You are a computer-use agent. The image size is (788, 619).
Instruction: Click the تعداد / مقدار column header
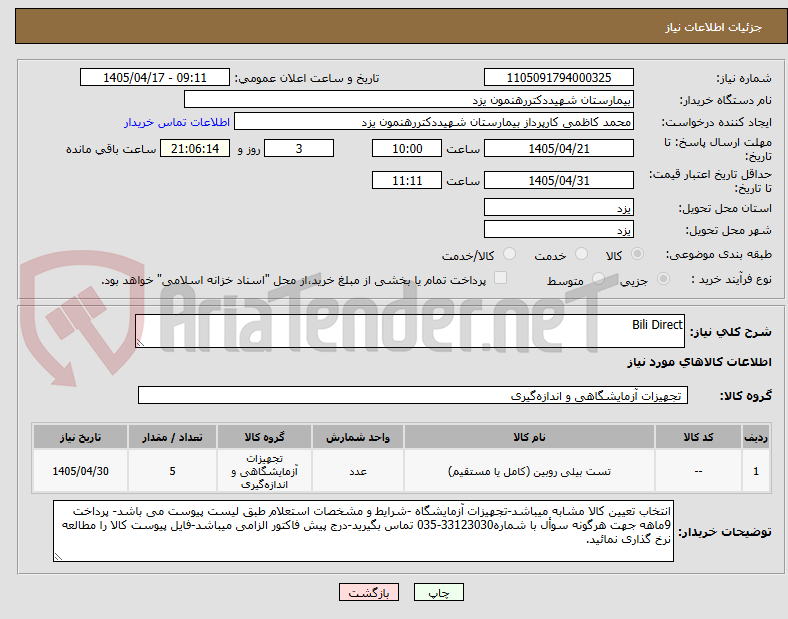172,437
